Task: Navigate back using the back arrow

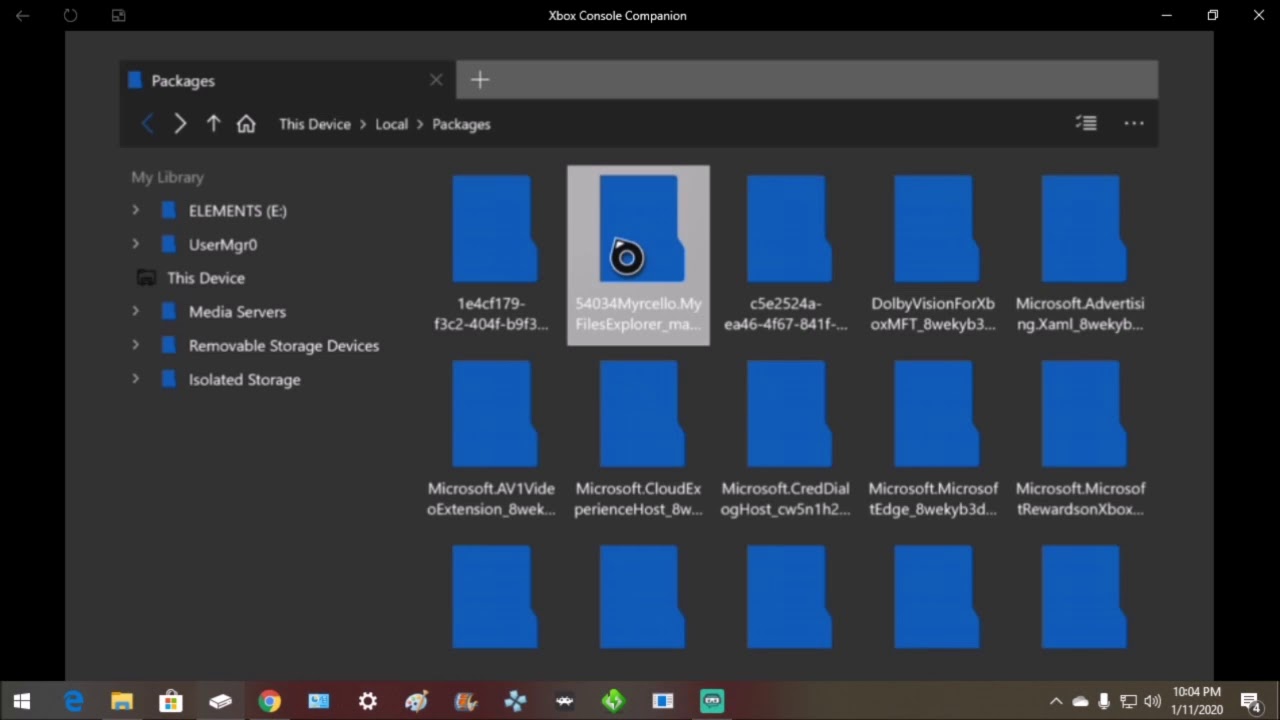Action: 147,123
